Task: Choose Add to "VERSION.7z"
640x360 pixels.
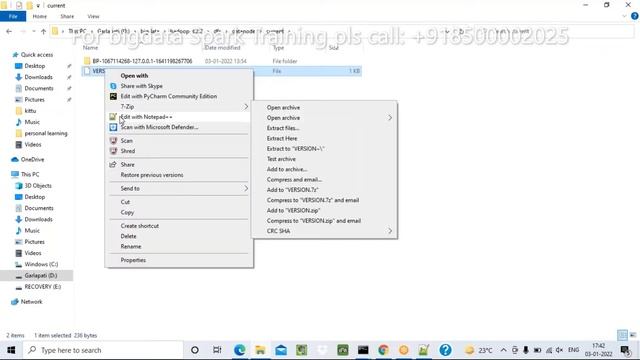Action: (x=324, y=190)
